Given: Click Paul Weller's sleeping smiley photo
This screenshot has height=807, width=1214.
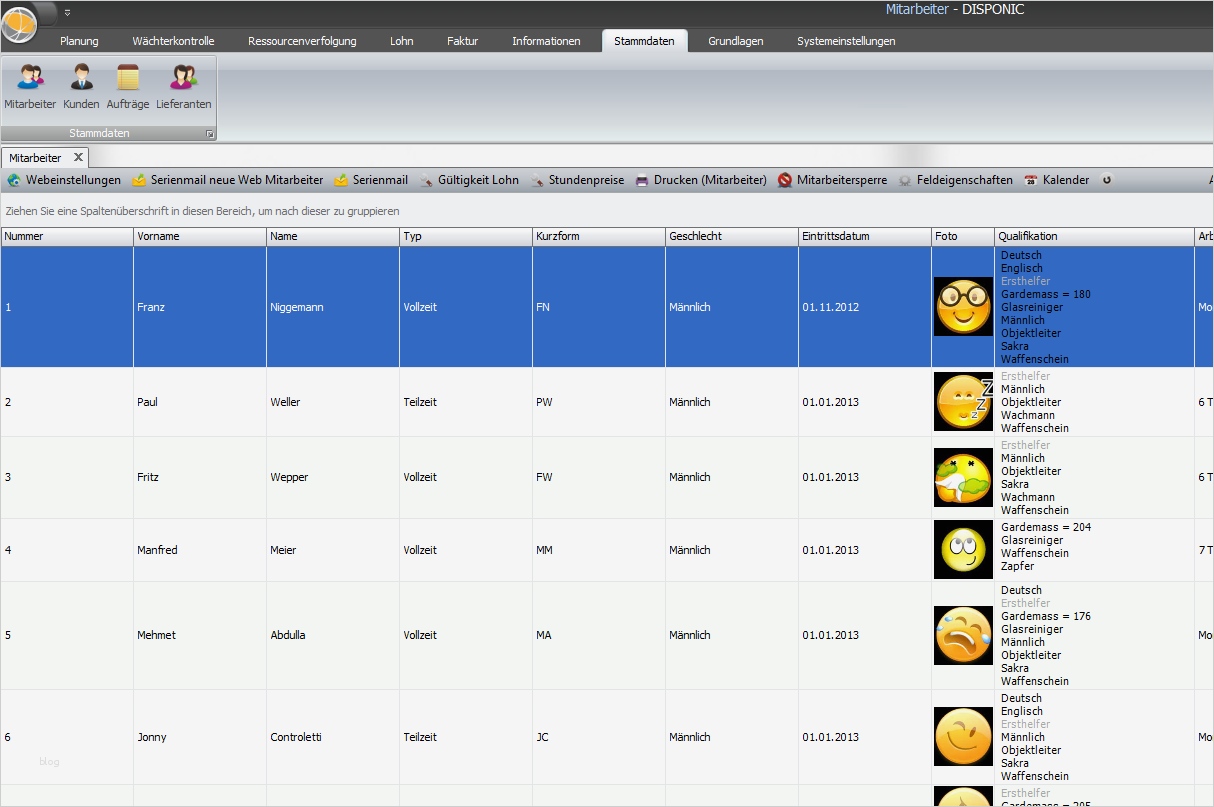Looking at the screenshot, I should 964,402.
